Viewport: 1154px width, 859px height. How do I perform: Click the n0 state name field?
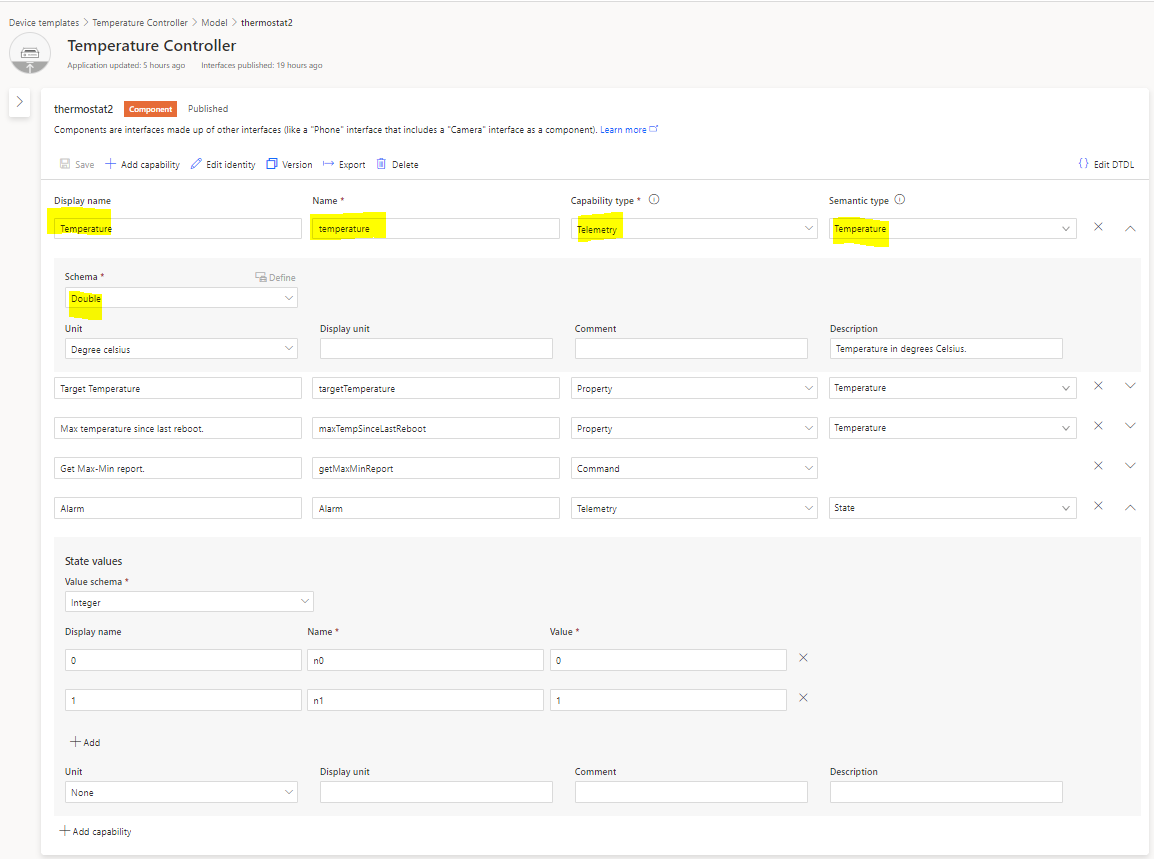pos(425,660)
